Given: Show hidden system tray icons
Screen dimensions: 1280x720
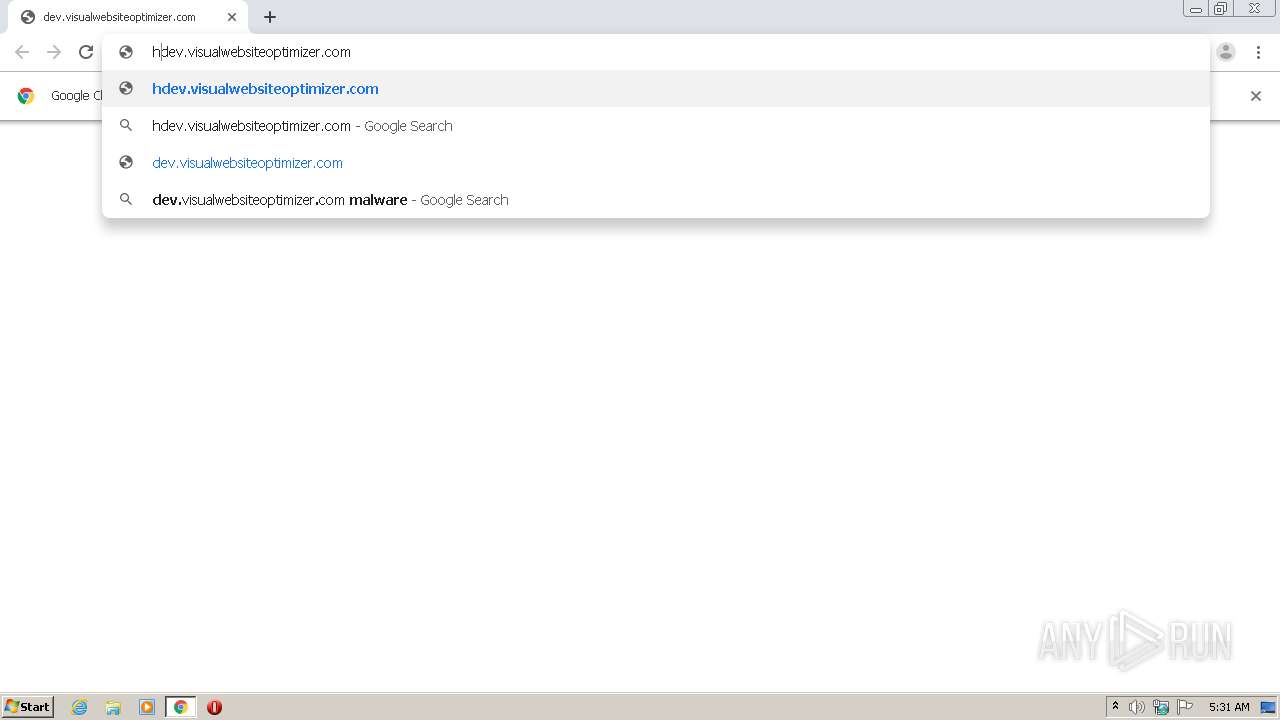Looking at the screenshot, I should click(1115, 707).
